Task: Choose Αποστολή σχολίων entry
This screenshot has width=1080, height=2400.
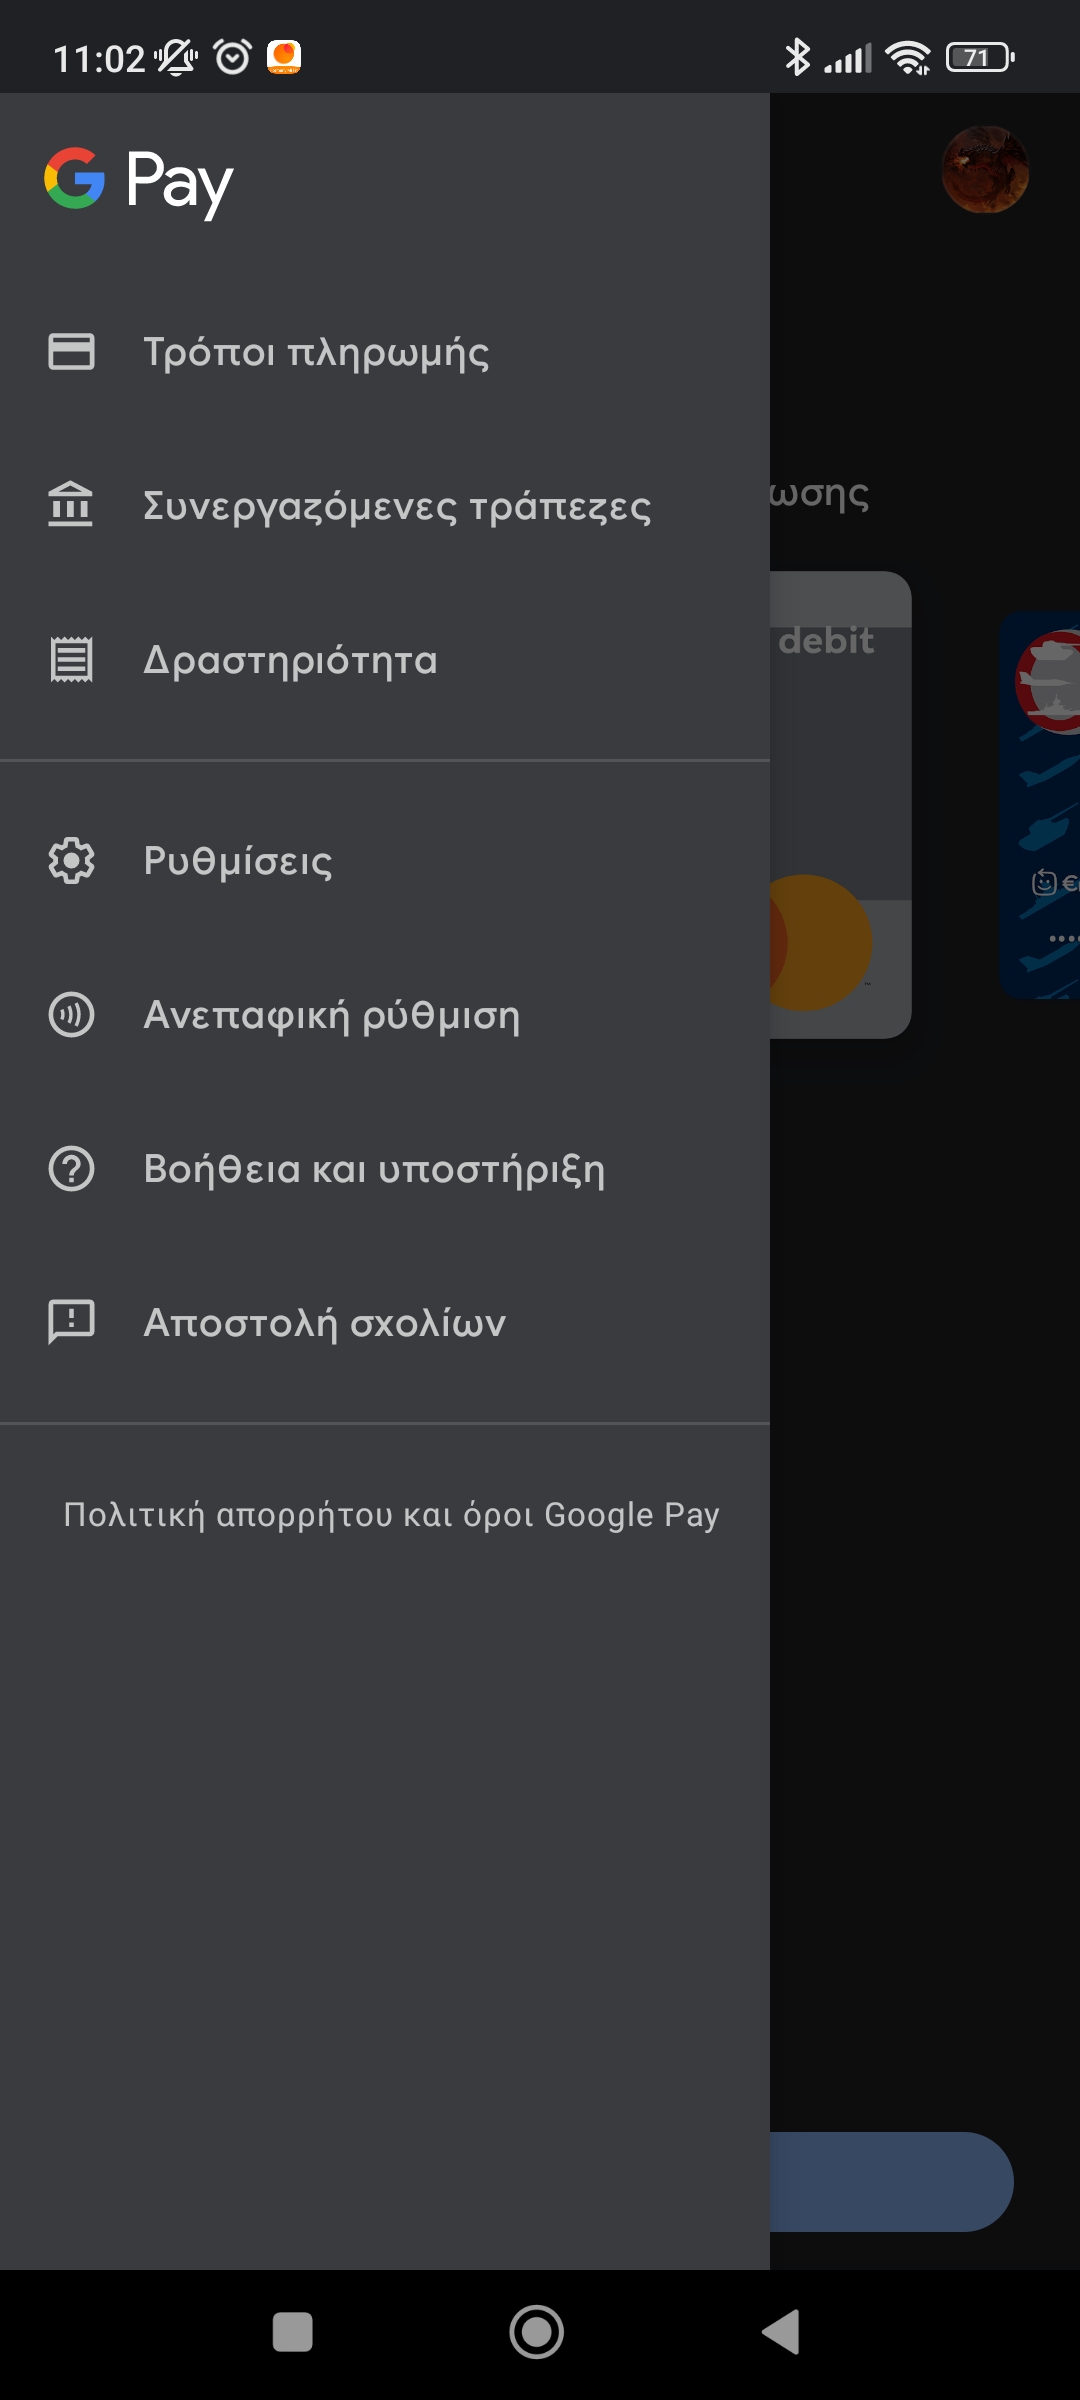Action: 325,1323
